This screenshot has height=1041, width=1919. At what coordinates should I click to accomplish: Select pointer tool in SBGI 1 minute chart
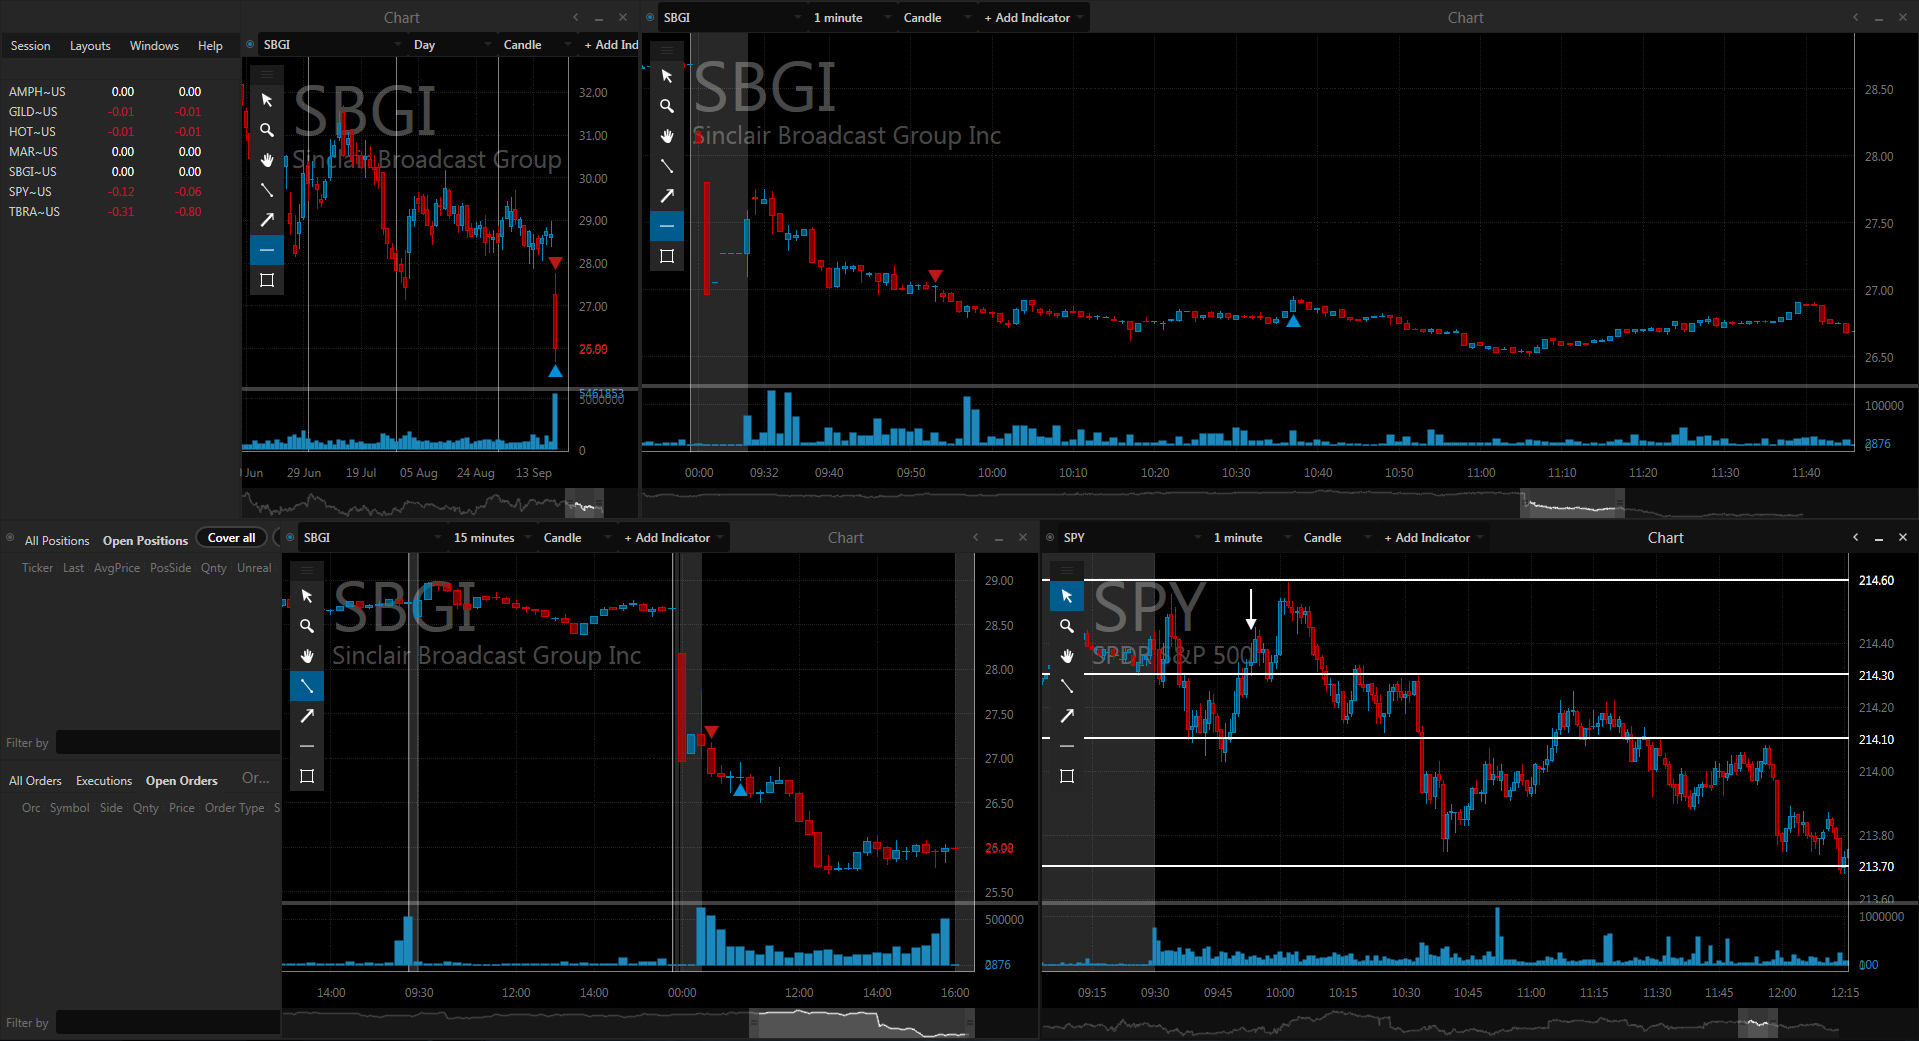pyautogui.click(x=667, y=76)
